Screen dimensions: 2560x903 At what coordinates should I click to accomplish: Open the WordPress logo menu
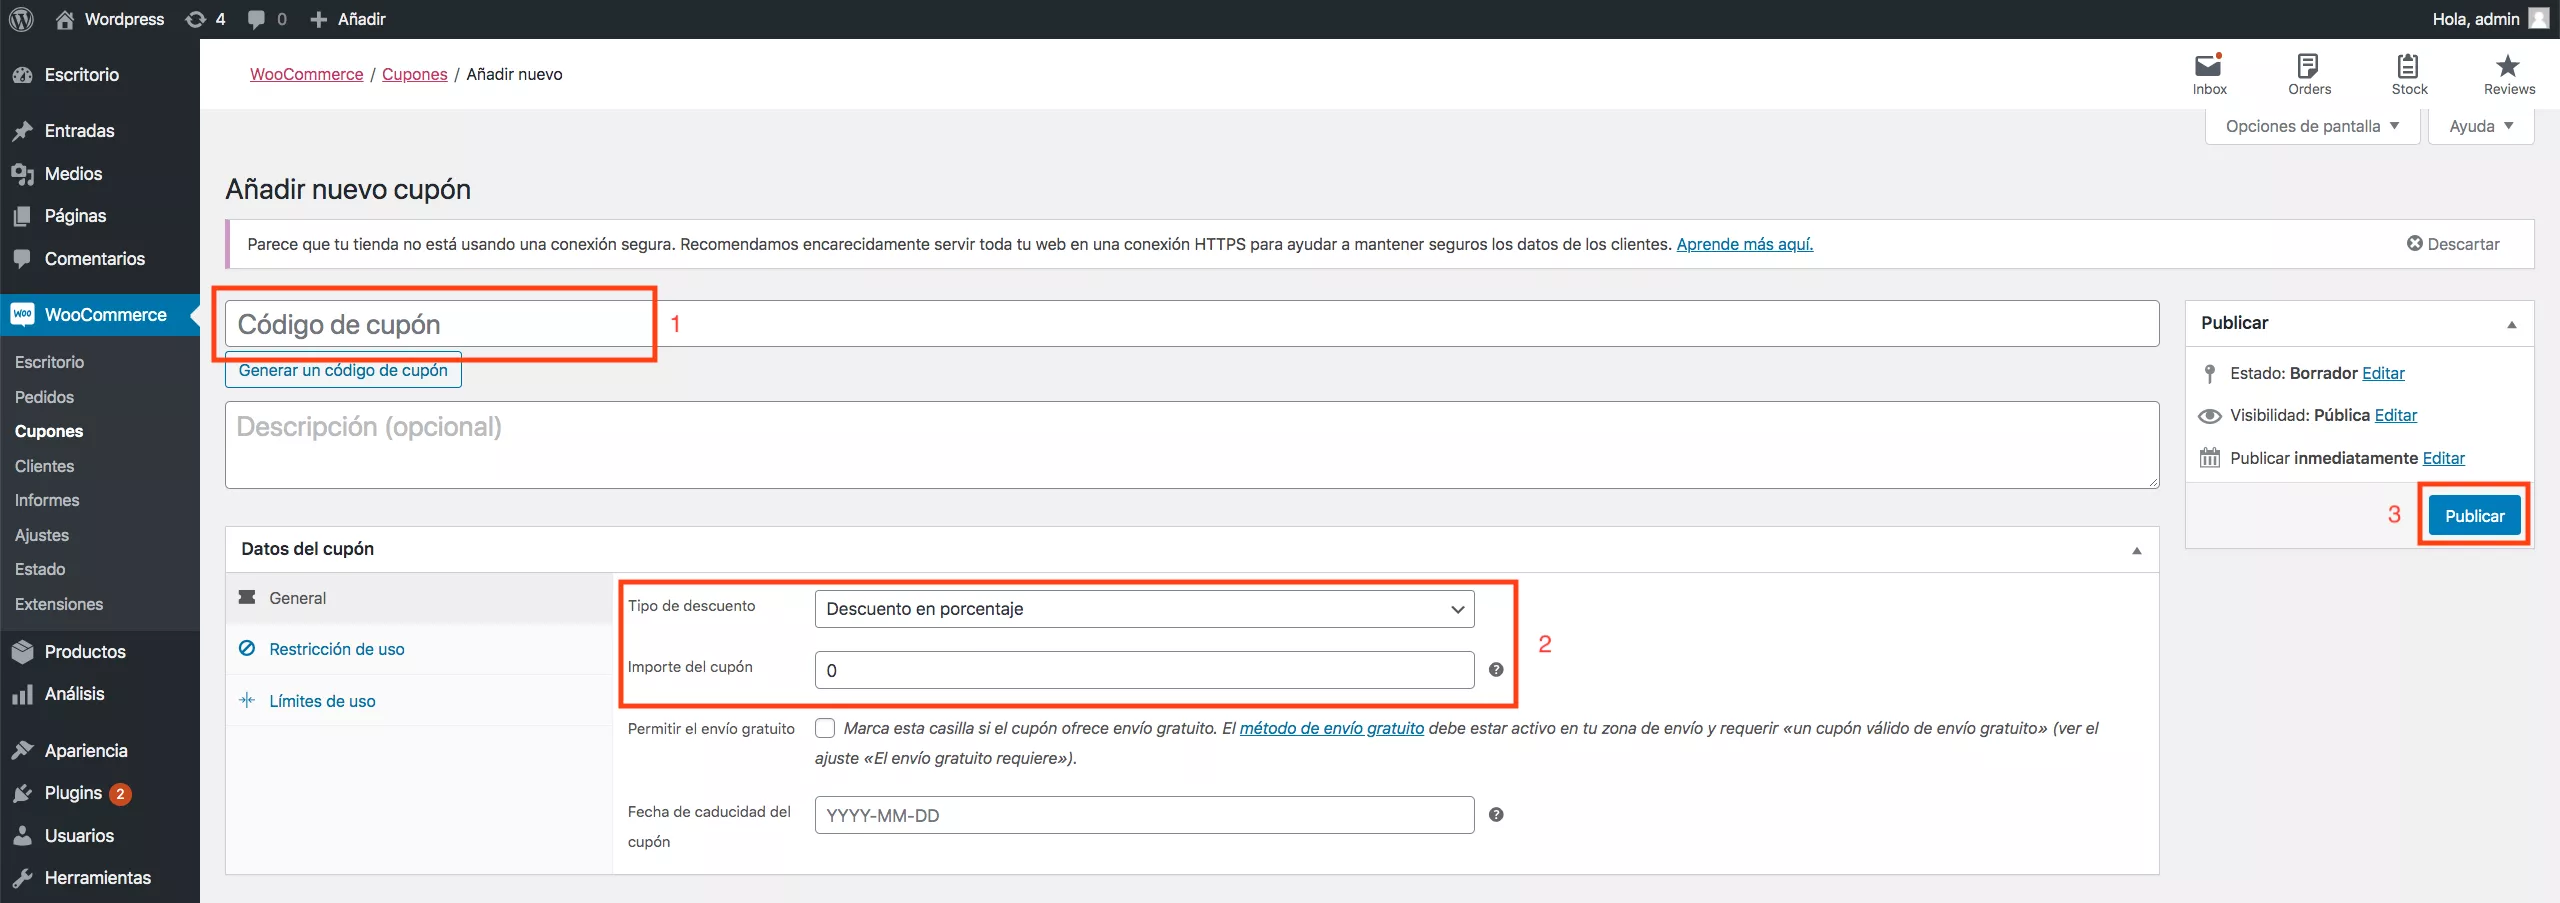tap(21, 19)
